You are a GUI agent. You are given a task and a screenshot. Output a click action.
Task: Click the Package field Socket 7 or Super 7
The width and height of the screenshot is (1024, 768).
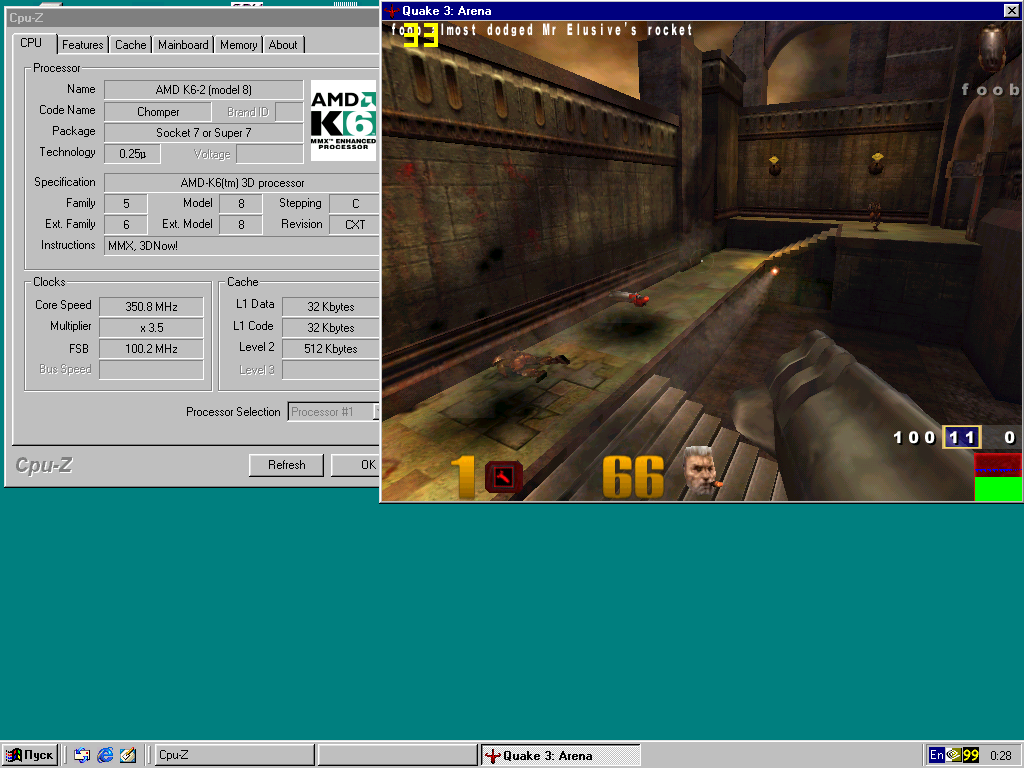pyautogui.click(x=204, y=133)
